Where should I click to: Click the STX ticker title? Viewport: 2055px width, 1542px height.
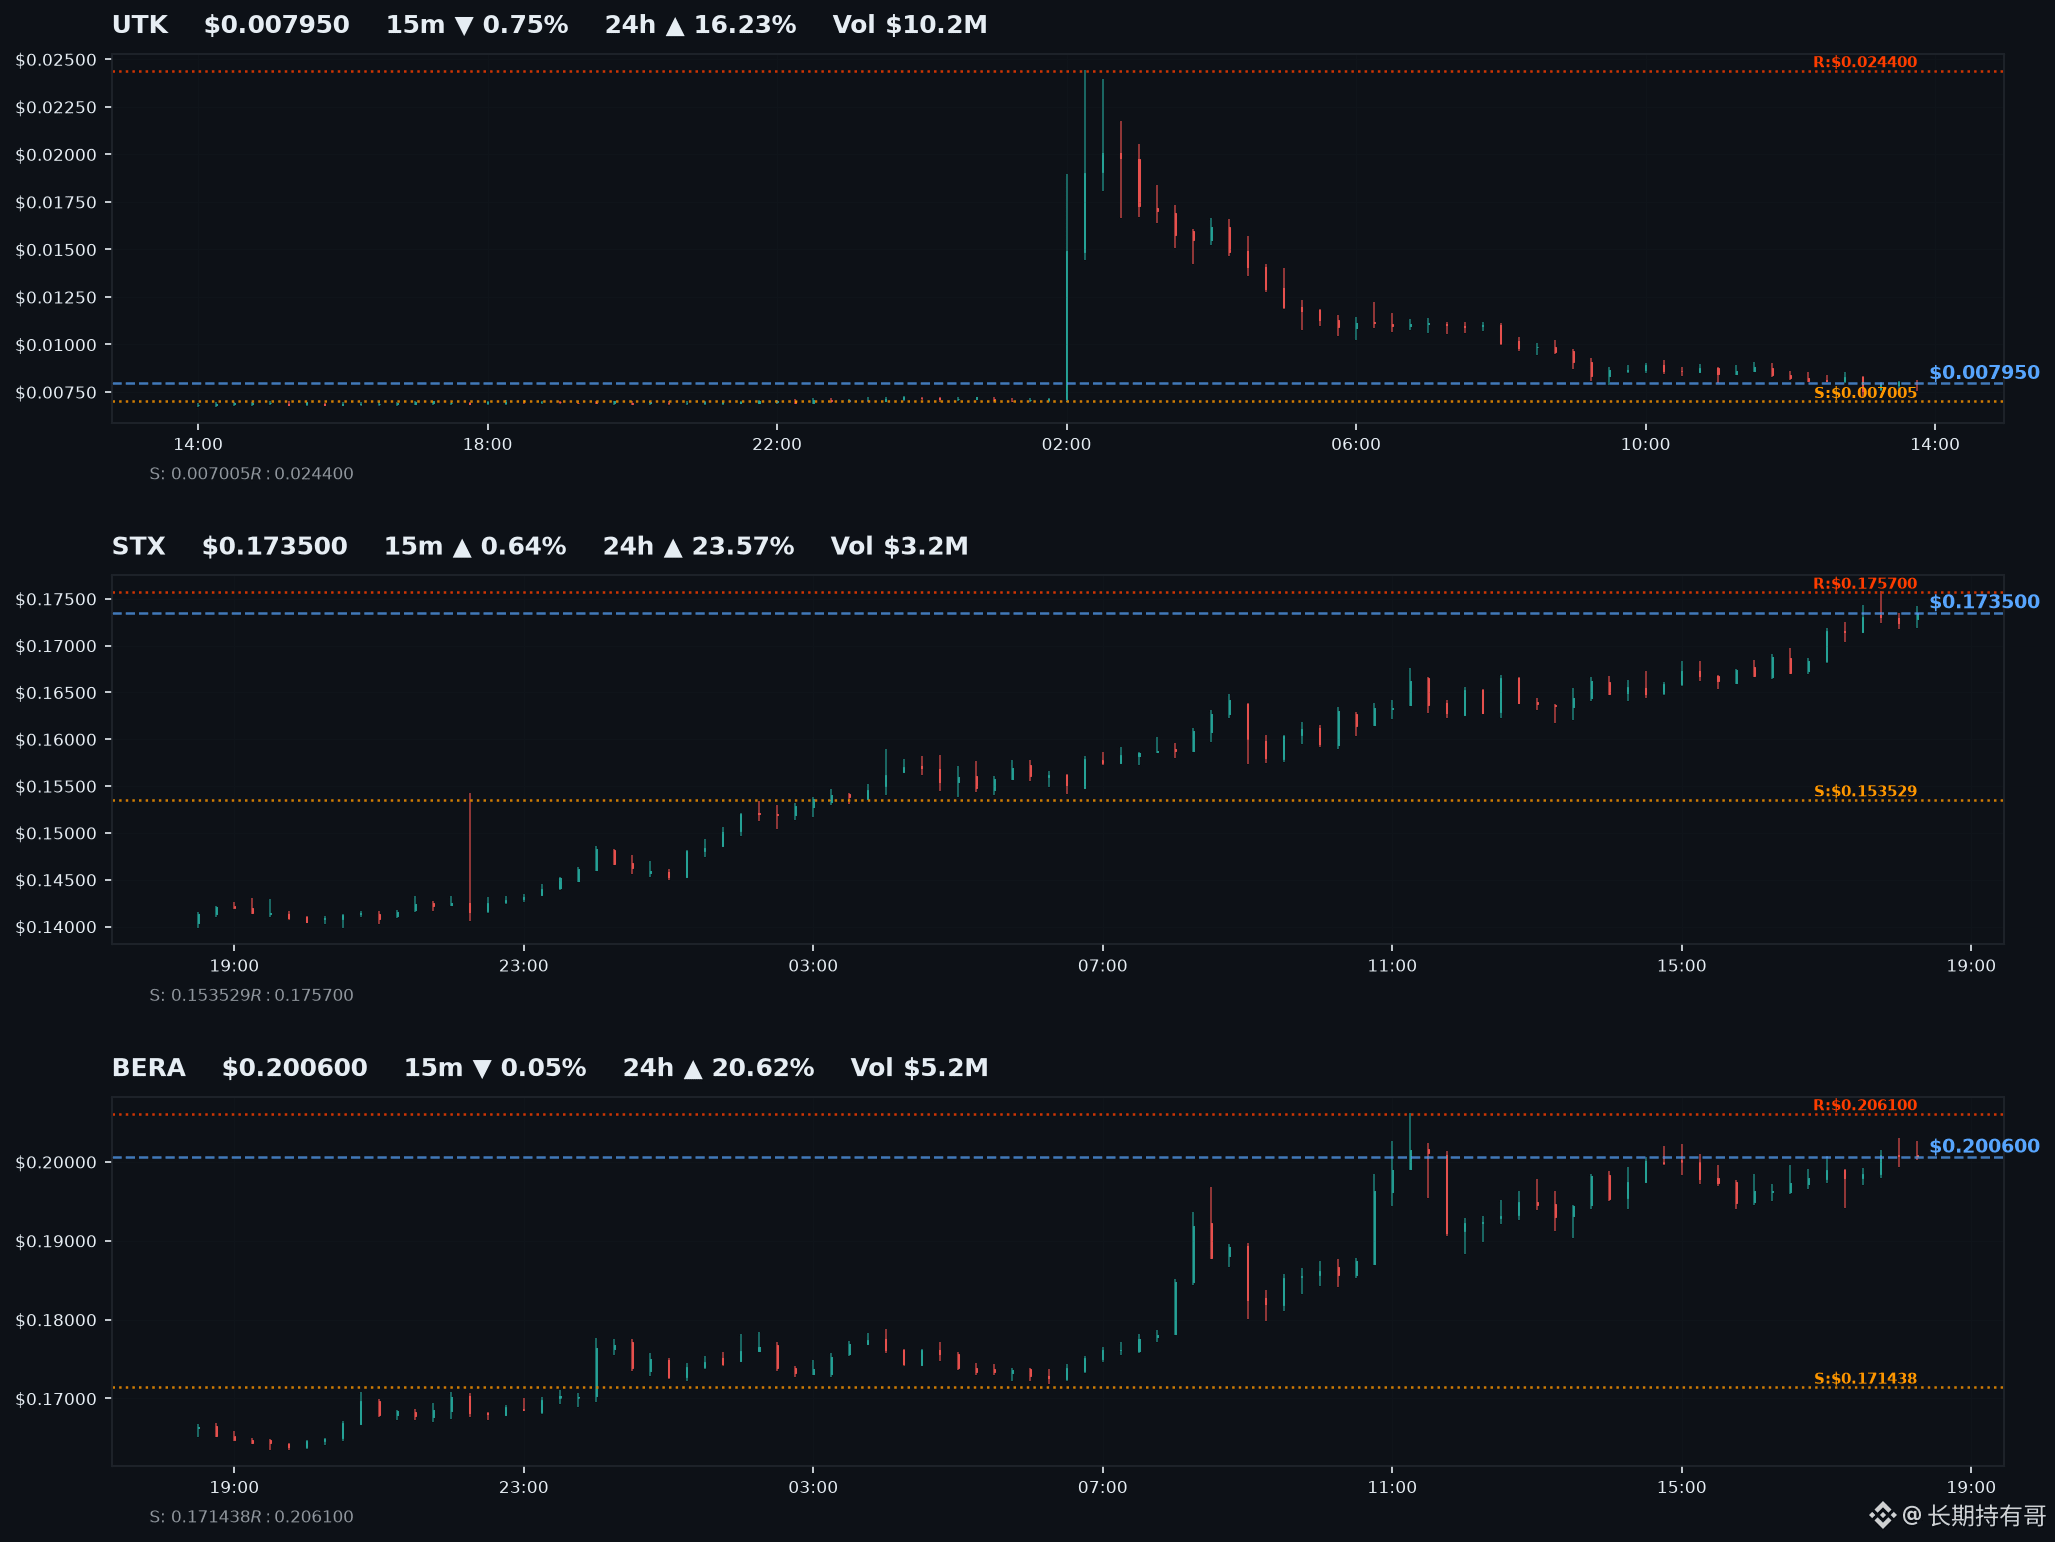[139, 547]
